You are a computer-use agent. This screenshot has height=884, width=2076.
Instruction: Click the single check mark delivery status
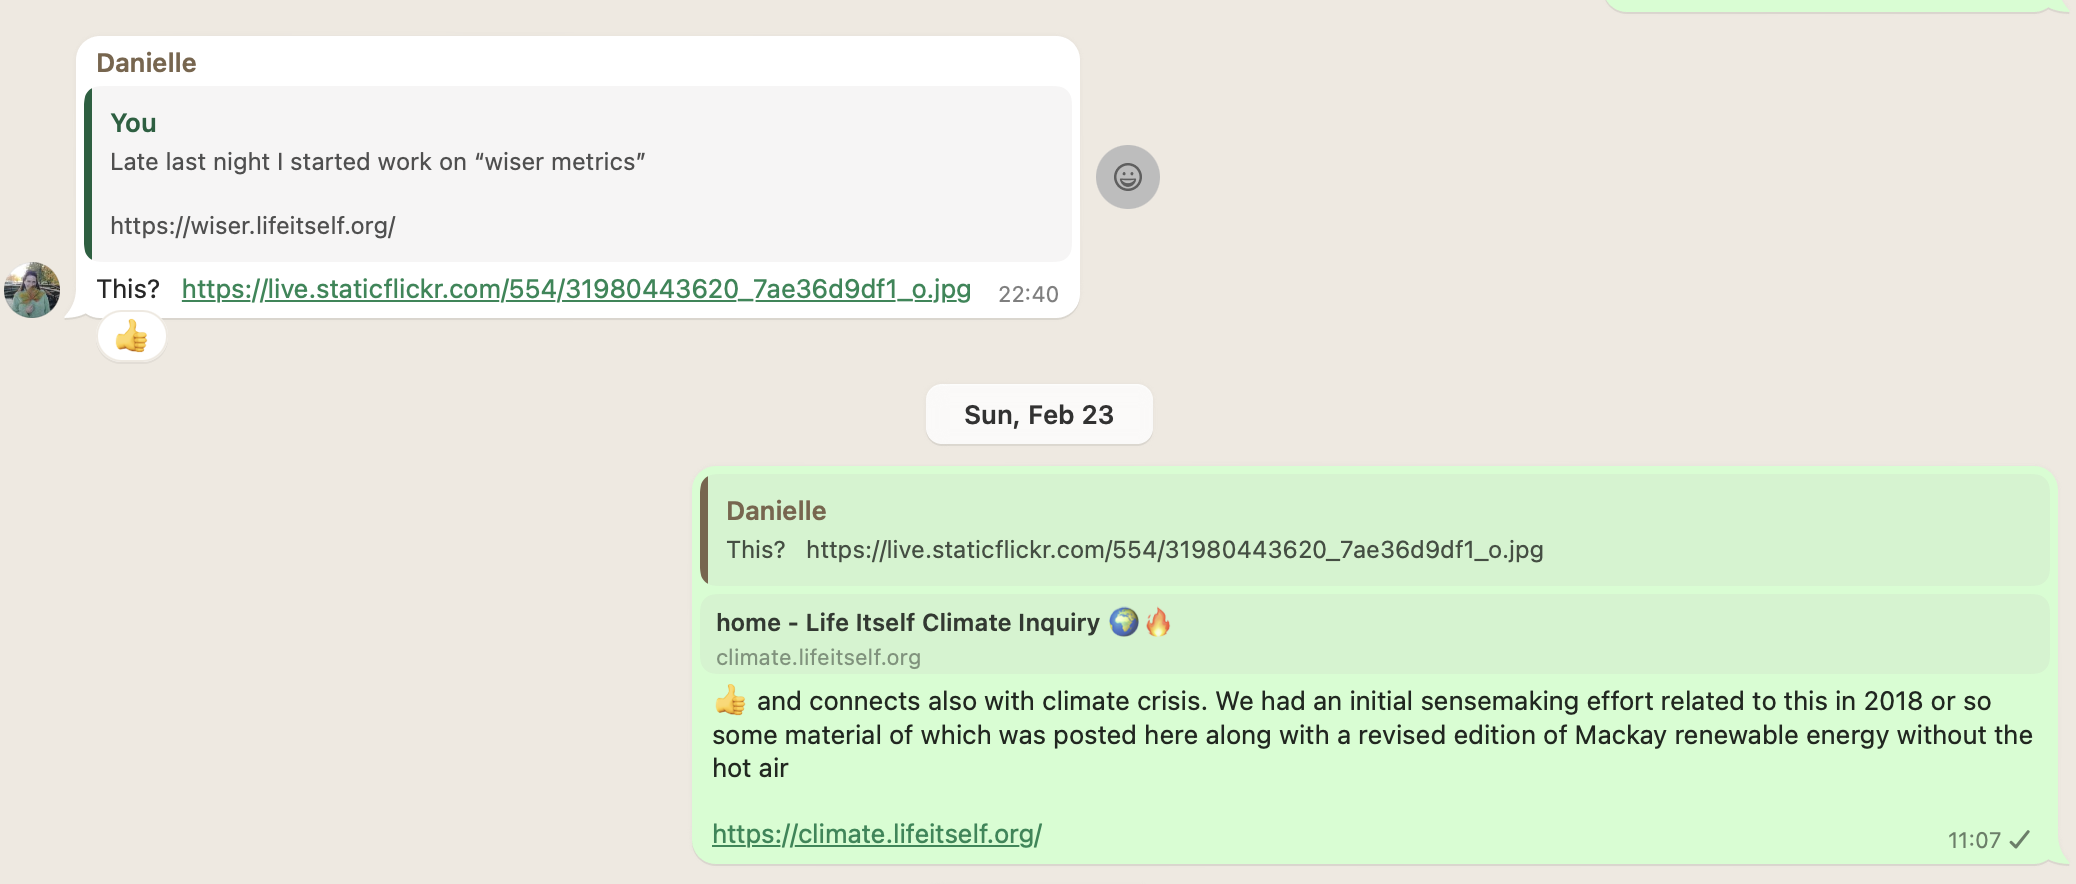pos(2020,840)
